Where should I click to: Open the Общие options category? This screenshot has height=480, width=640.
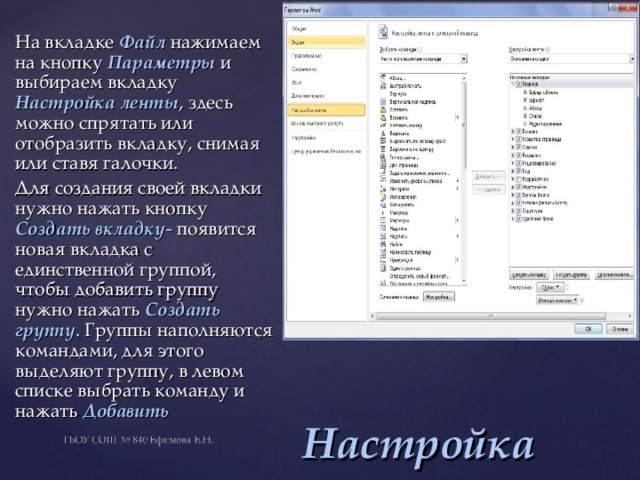point(326,29)
